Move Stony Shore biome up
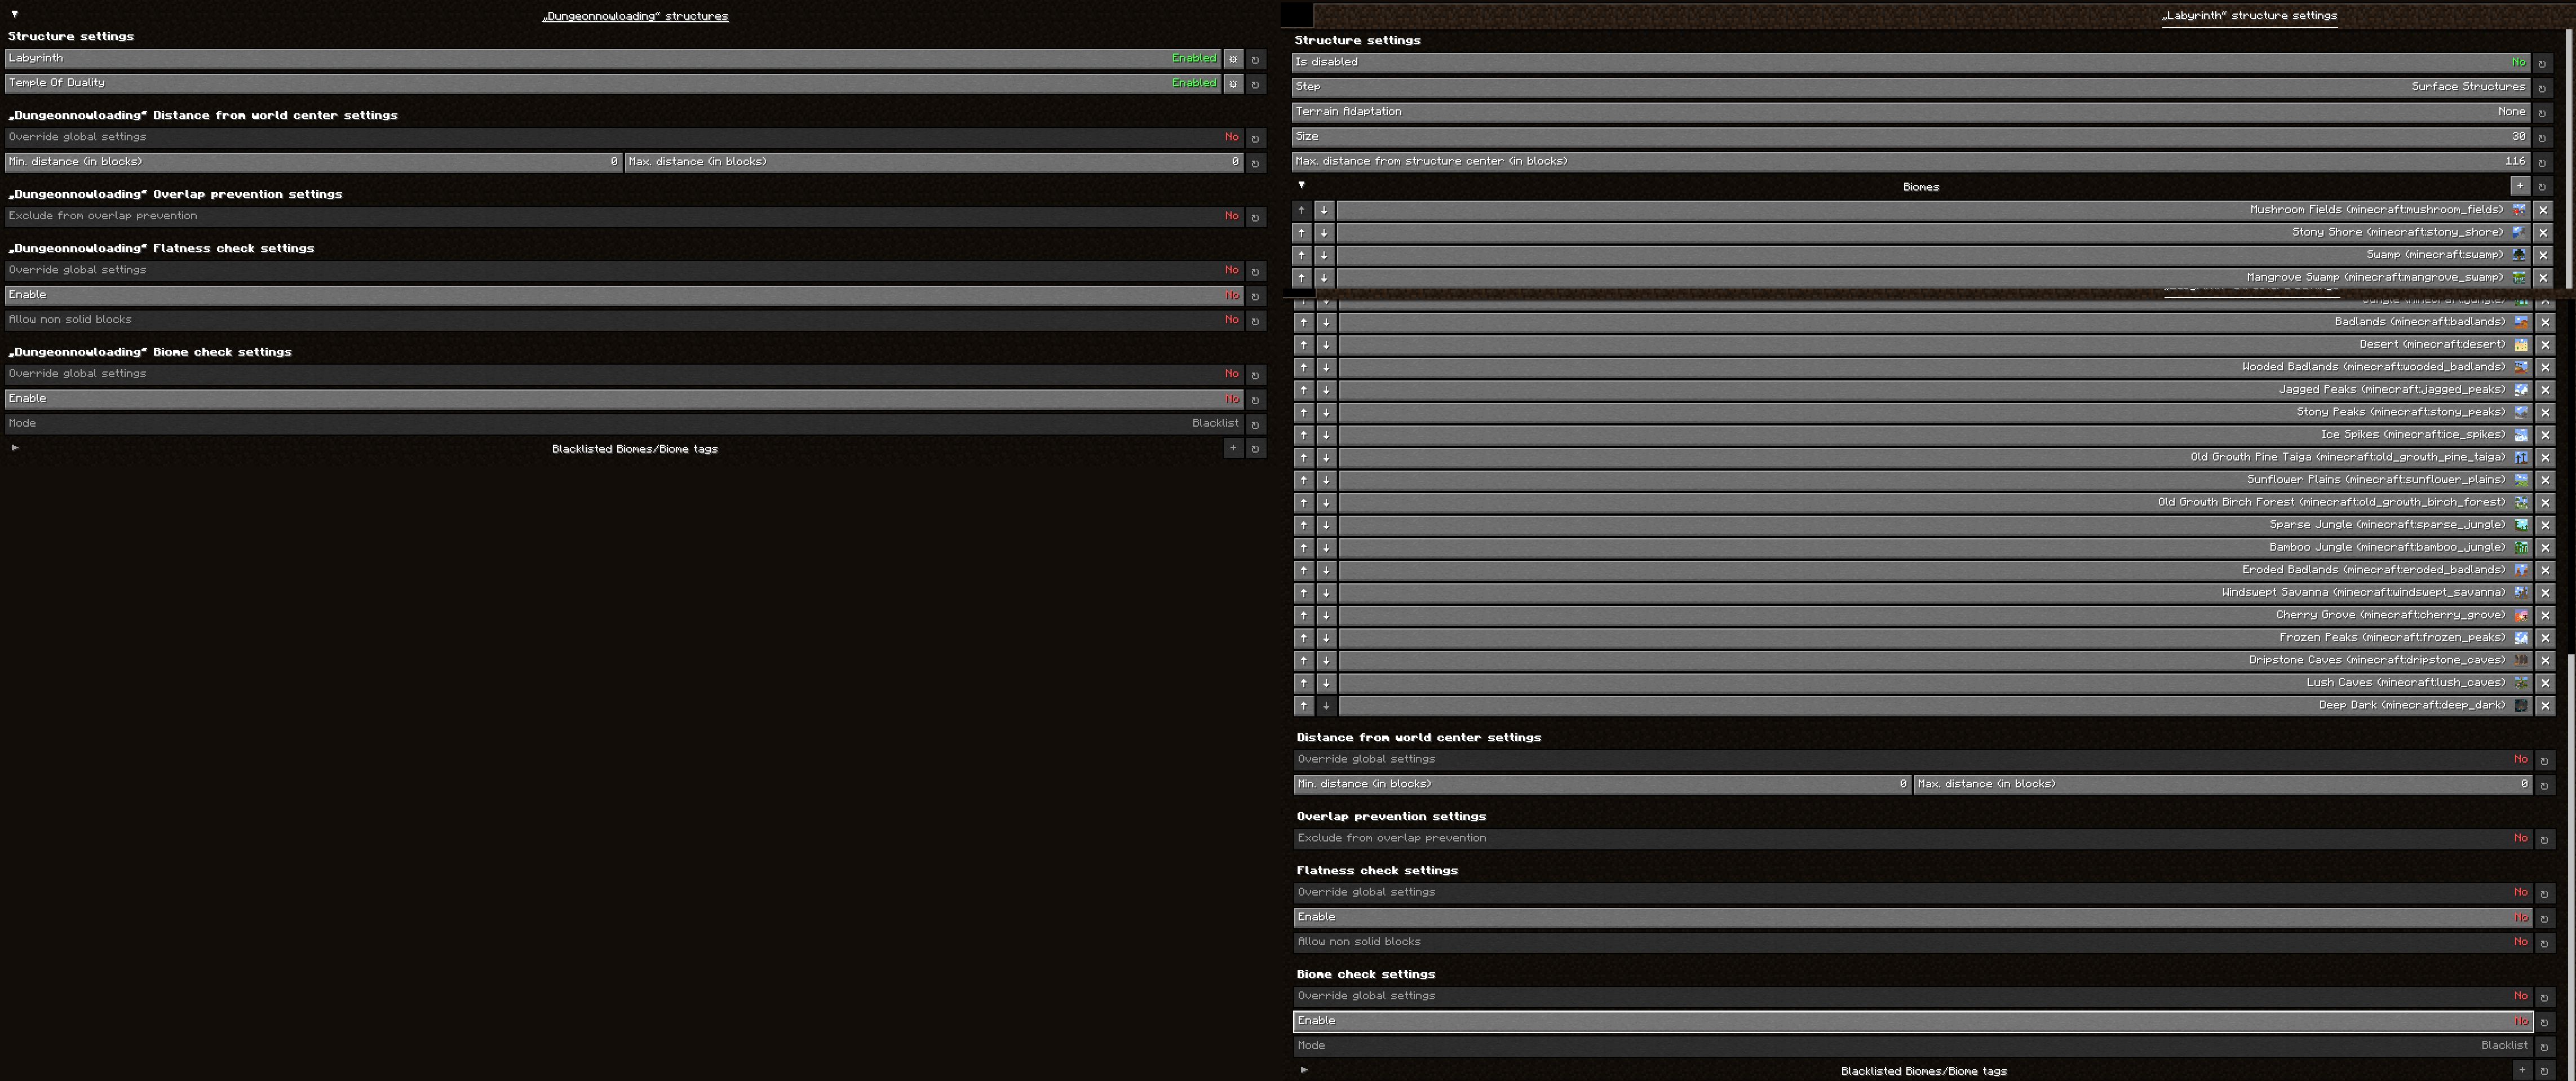 [1301, 233]
